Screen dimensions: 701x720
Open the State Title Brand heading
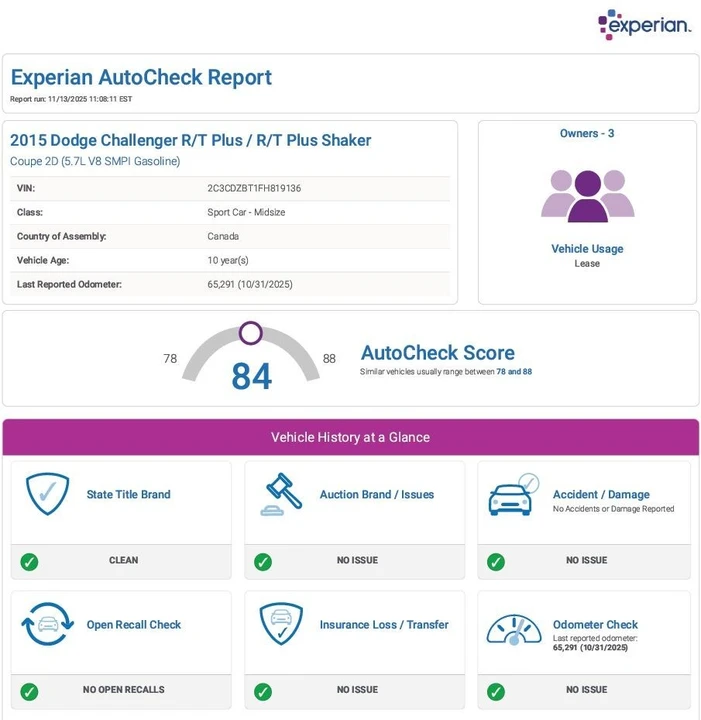129,495
